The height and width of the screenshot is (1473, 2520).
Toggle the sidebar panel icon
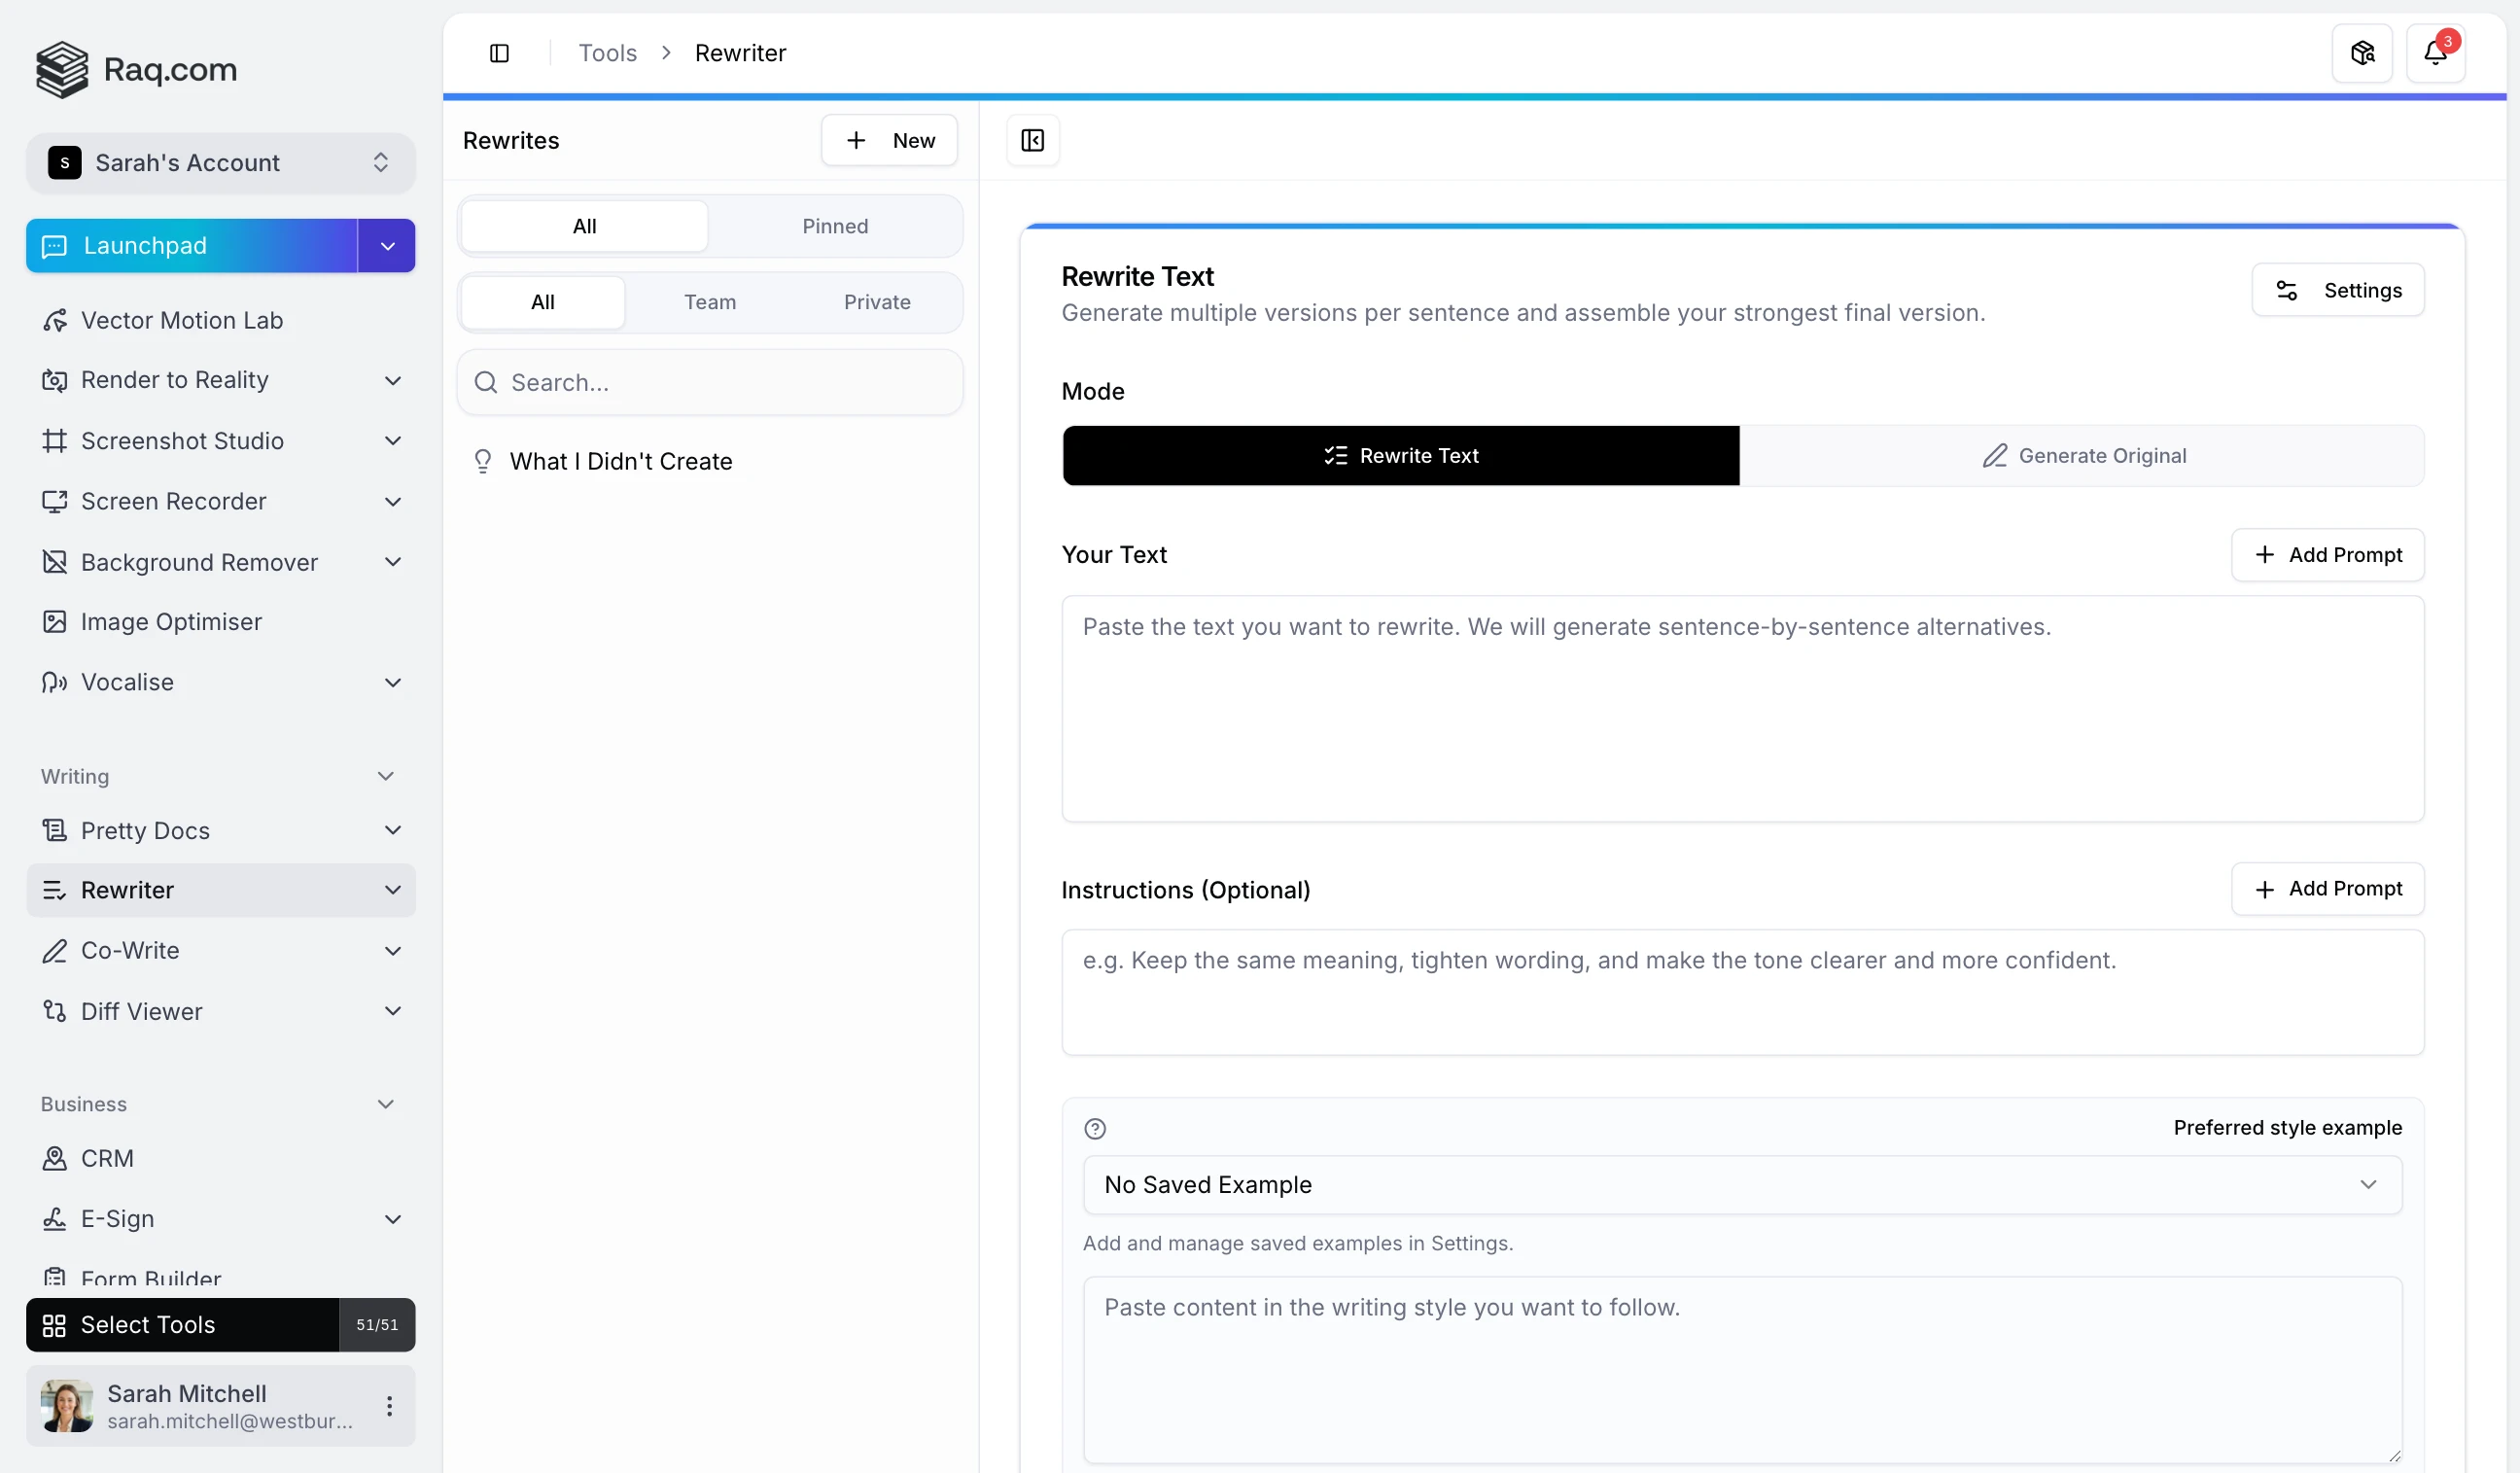click(x=499, y=53)
